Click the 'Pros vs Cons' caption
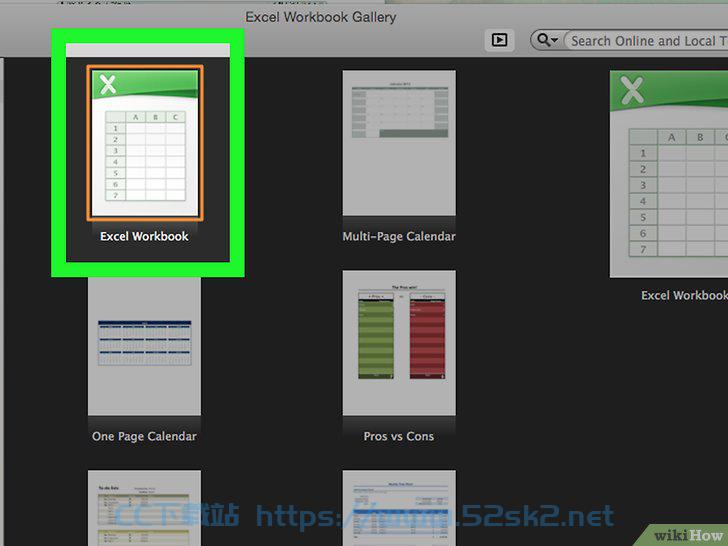728x546 pixels. (399, 436)
